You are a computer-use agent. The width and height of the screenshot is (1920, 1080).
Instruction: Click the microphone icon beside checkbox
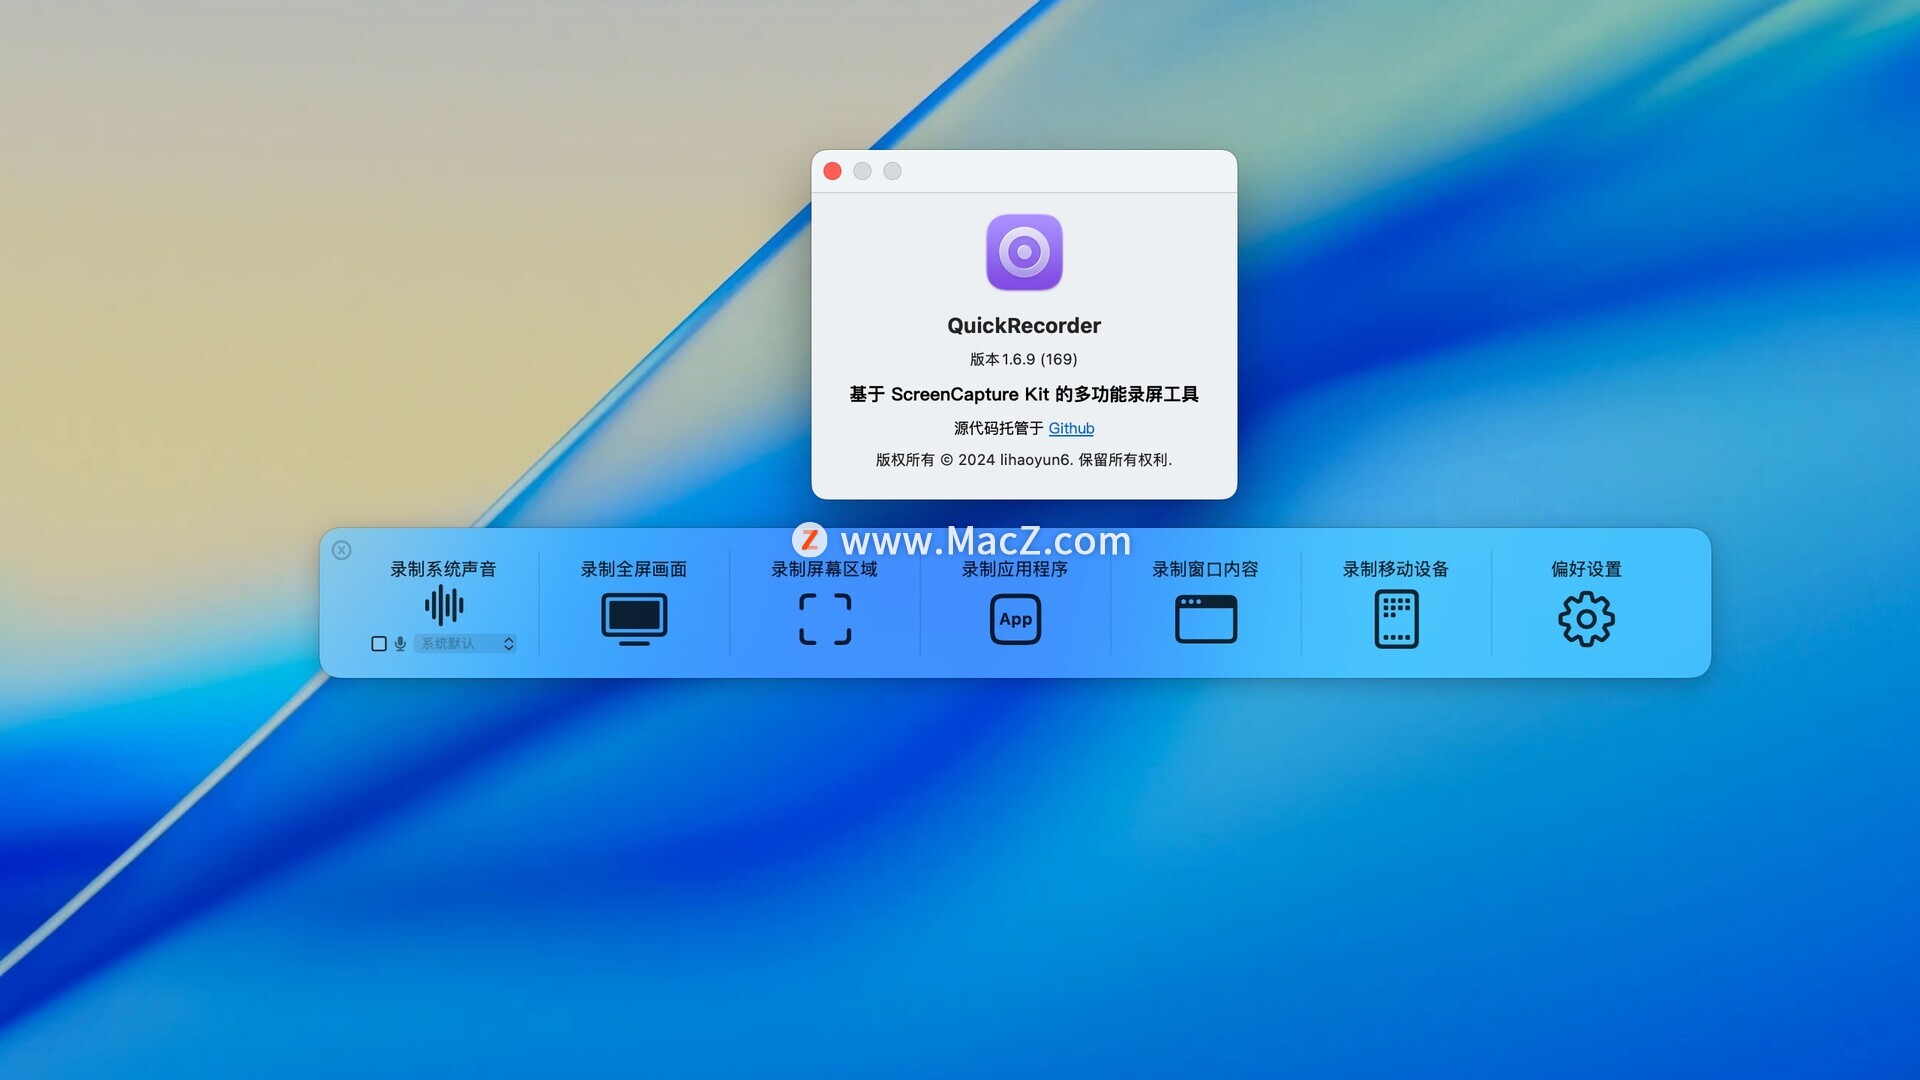click(x=400, y=644)
